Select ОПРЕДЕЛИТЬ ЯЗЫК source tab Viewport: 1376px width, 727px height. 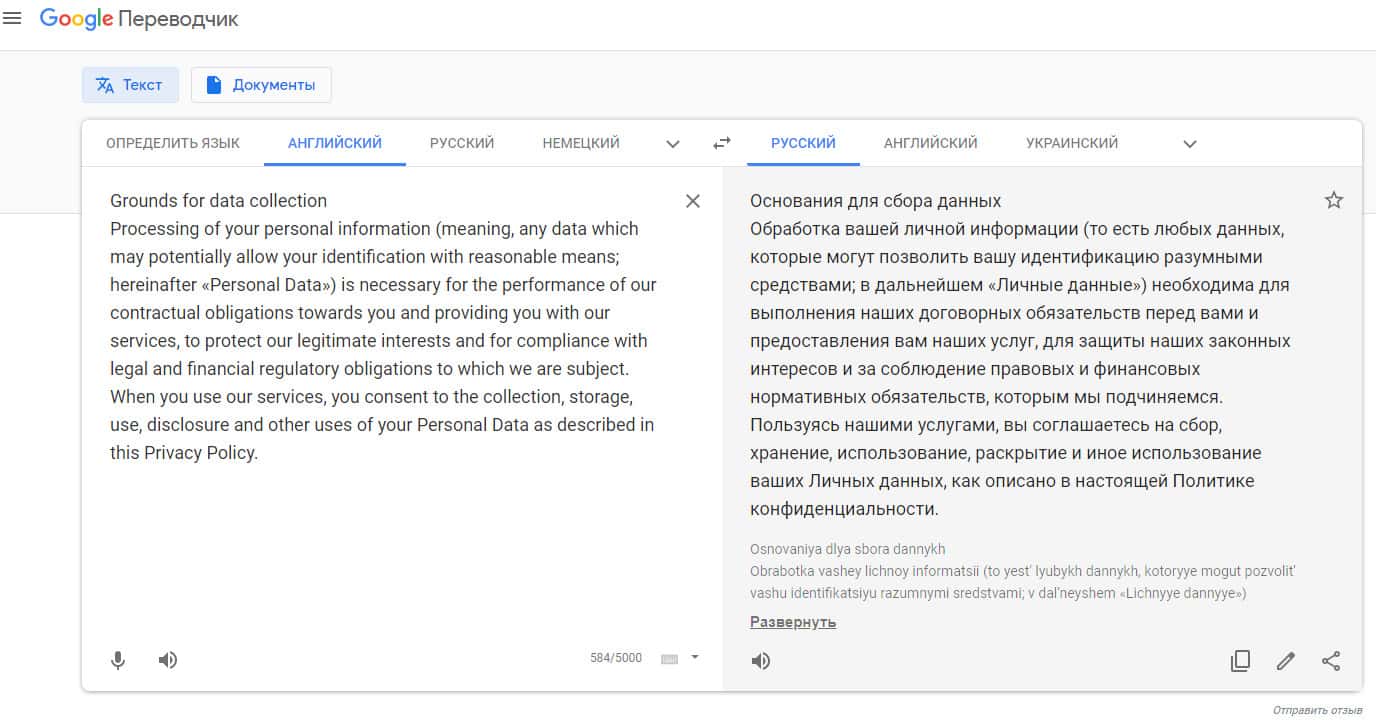173,143
